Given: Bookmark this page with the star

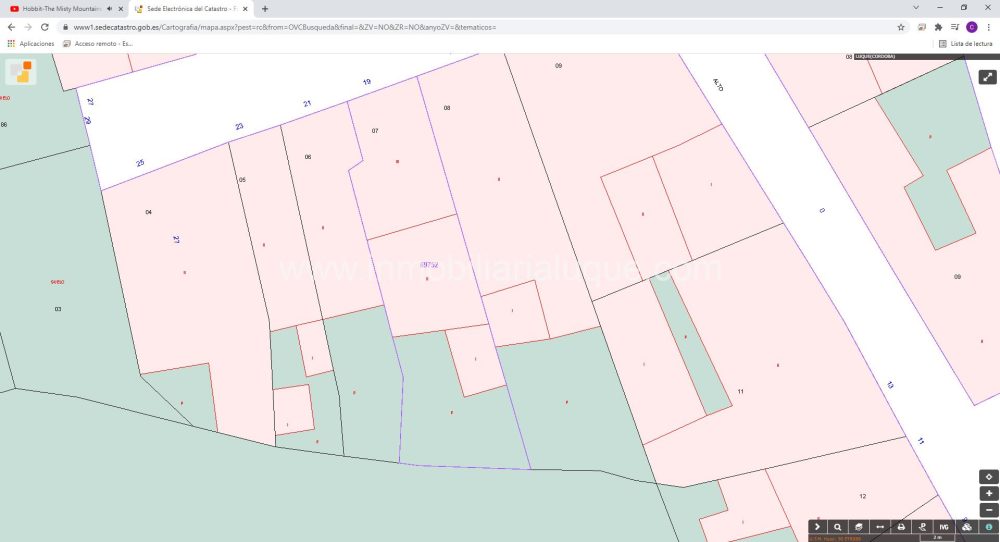Looking at the screenshot, I should coord(901,27).
